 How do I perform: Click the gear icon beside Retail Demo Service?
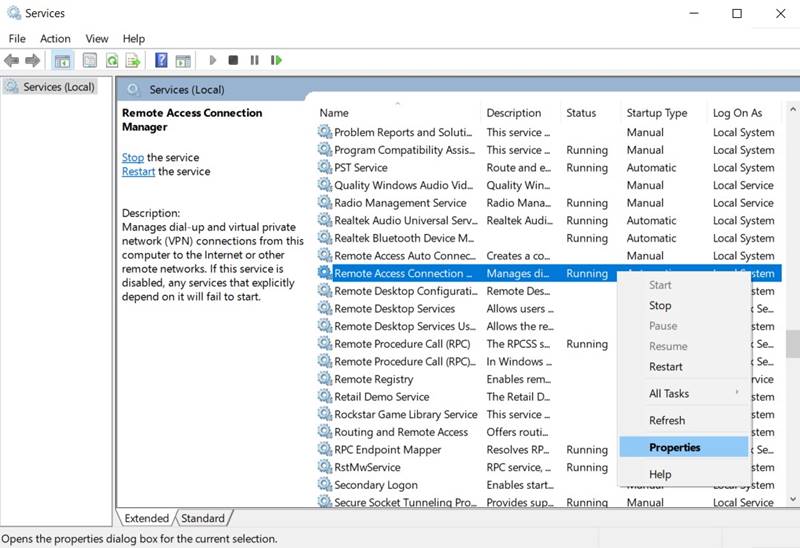pos(324,396)
